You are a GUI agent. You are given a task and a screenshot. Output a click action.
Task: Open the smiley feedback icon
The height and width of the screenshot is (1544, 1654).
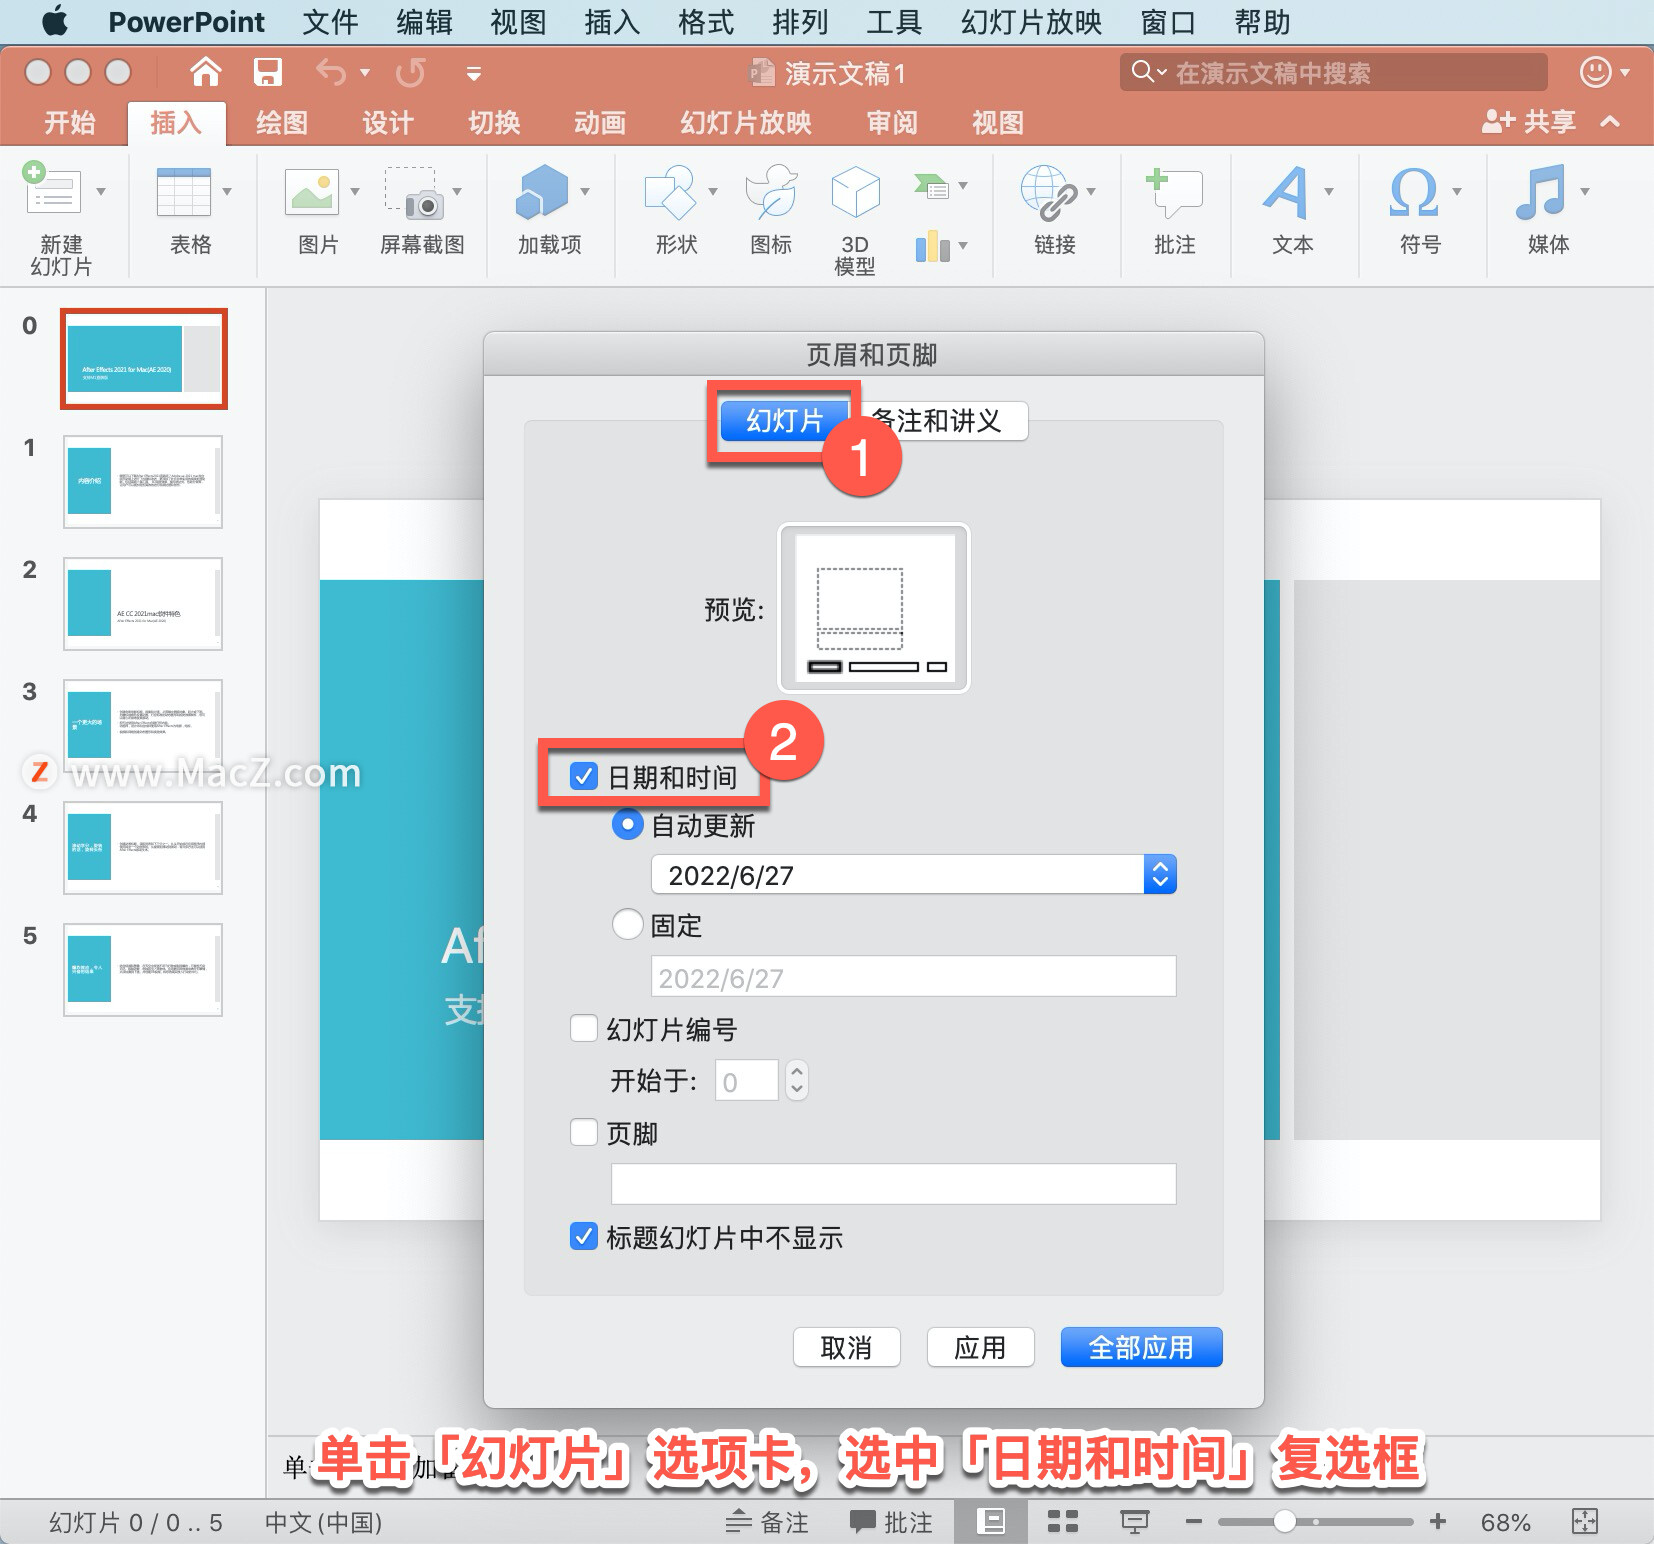(x=1595, y=72)
